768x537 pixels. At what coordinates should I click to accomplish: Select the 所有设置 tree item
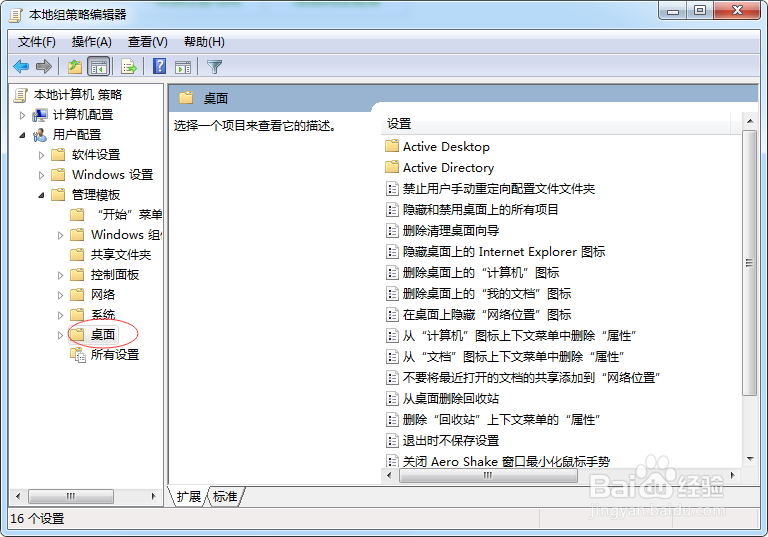click(105, 355)
